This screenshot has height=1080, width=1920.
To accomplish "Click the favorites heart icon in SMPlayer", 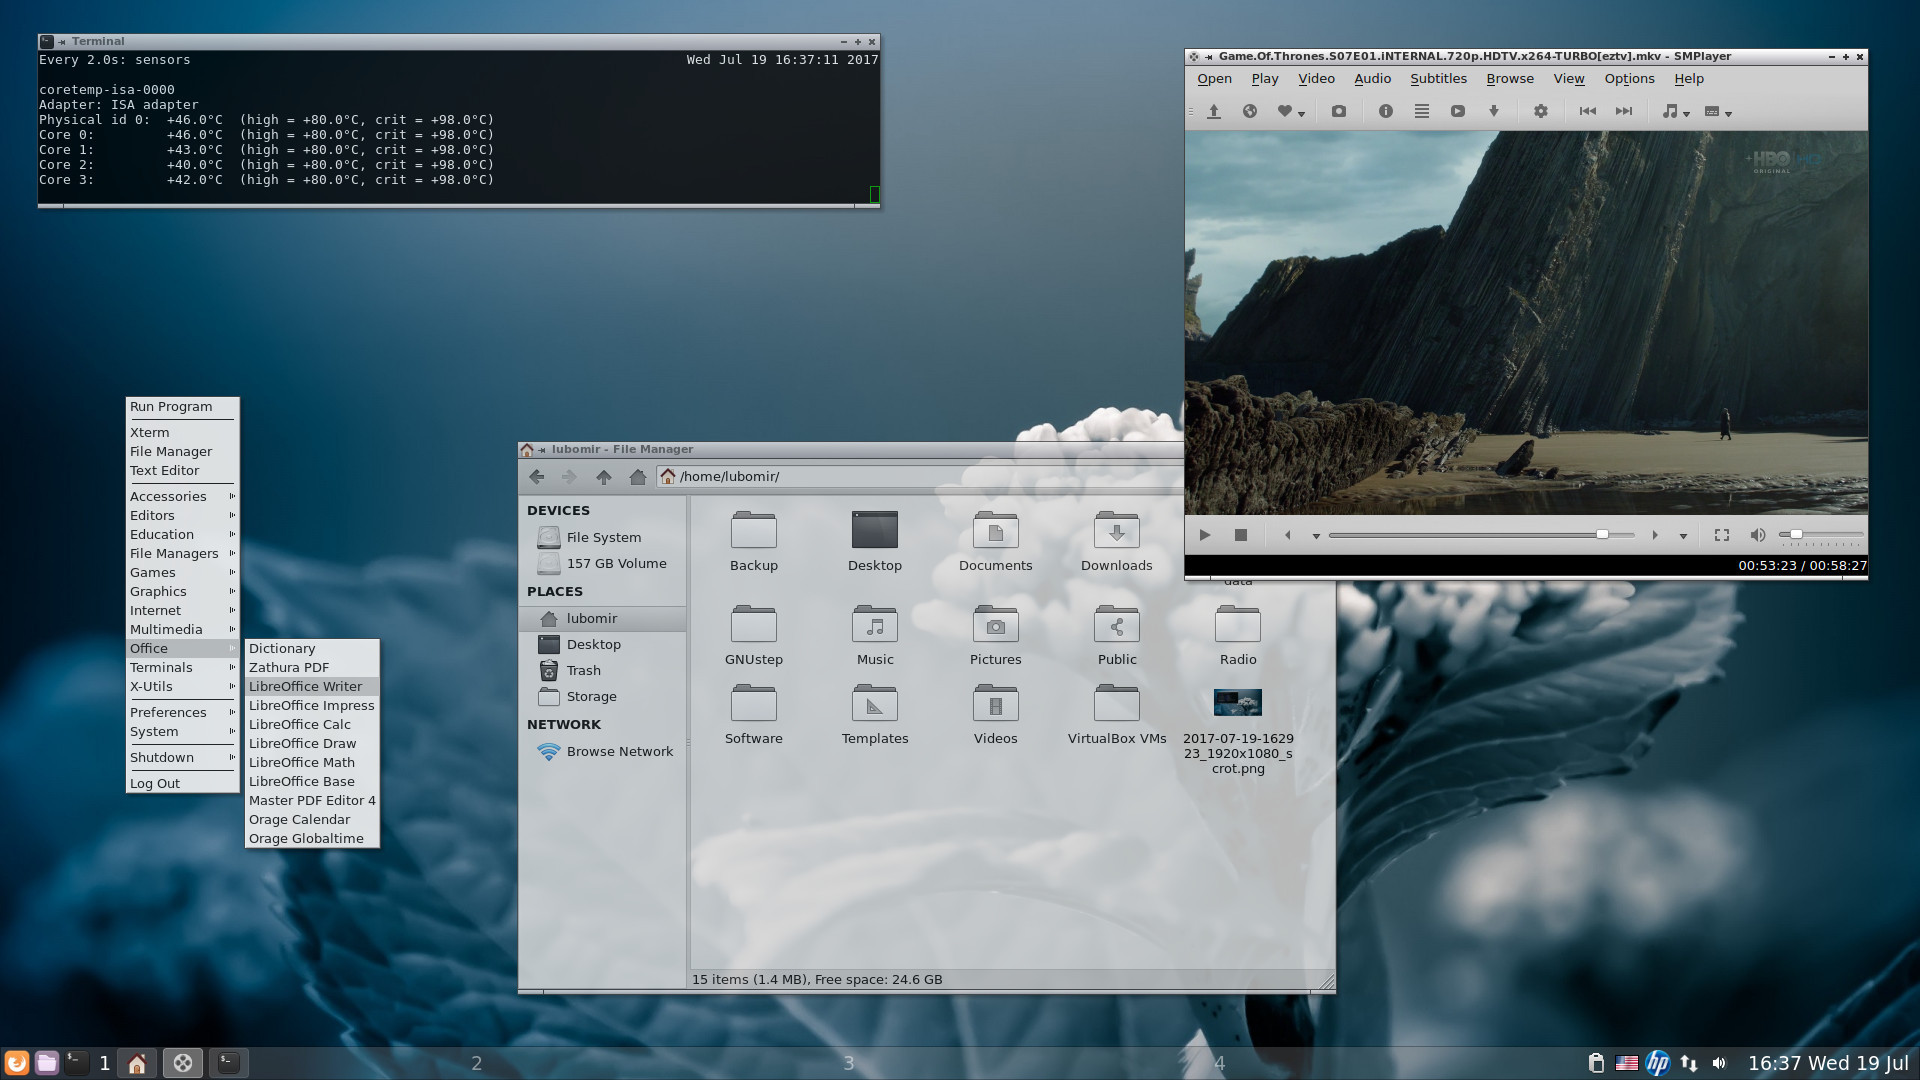I will coord(1285,112).
